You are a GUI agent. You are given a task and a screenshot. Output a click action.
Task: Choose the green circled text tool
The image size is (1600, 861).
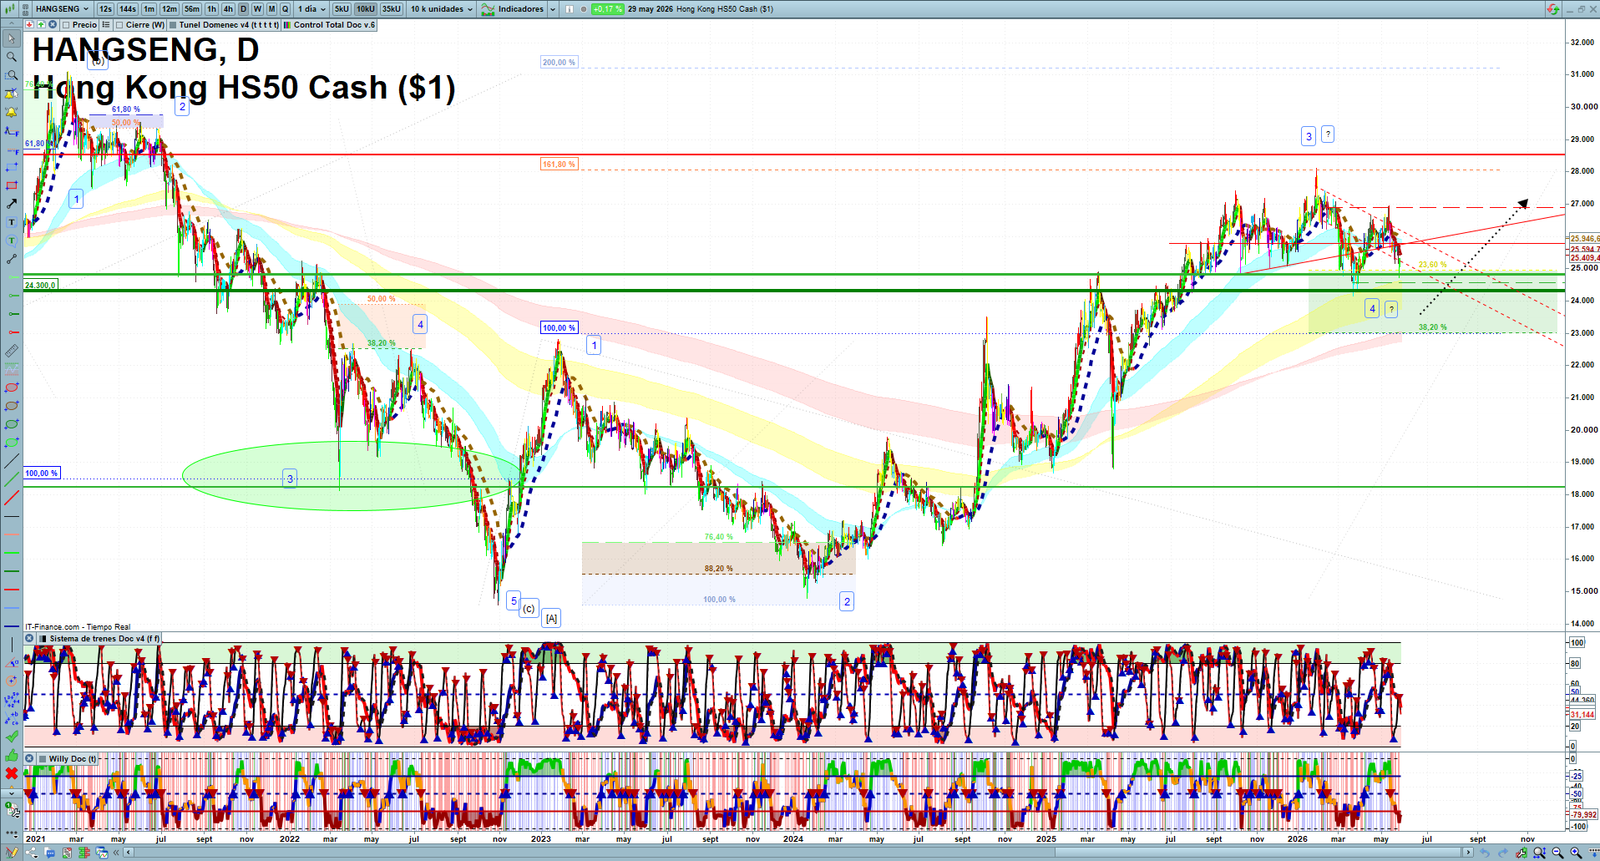pos(12,240)
